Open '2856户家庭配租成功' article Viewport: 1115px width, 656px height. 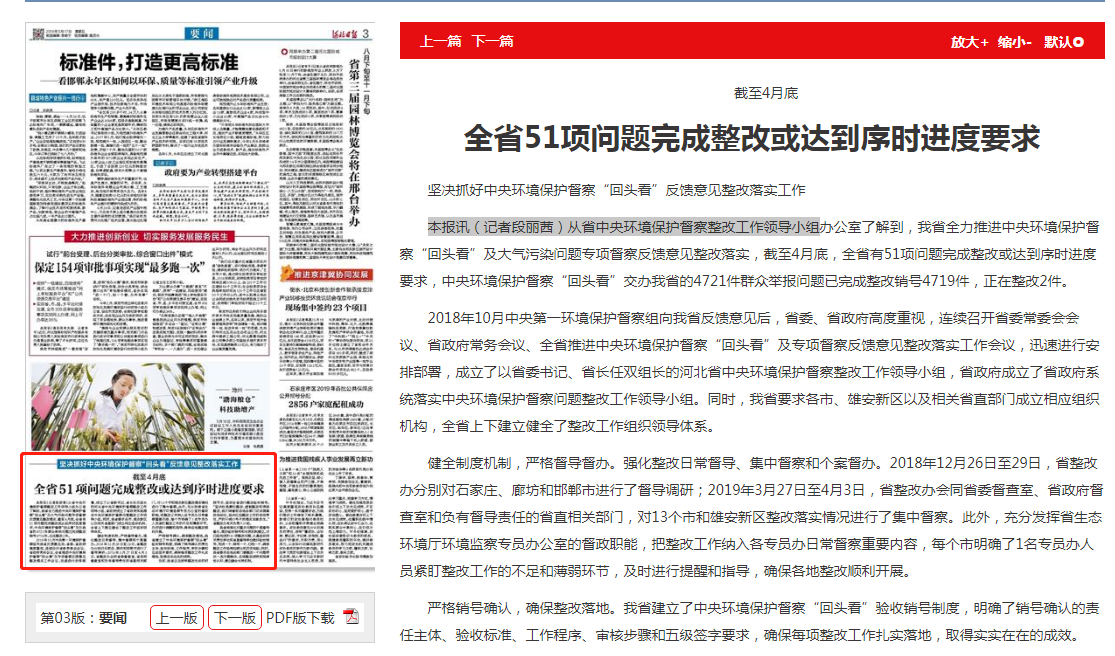[x=325, y=404]
